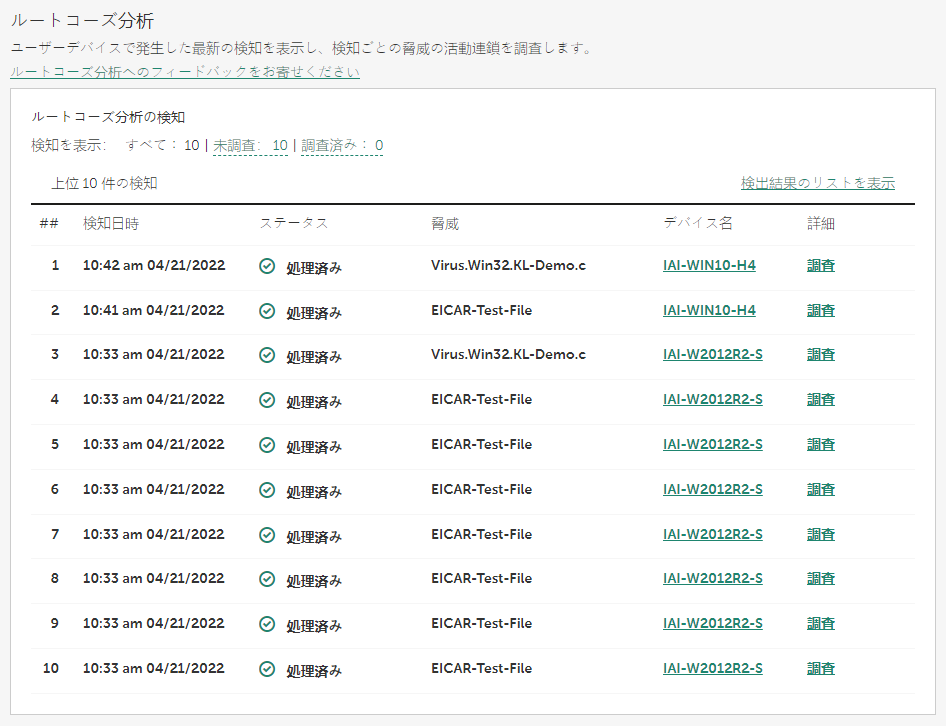Click Virus.Win32.KL-Demo.c threat in row 1
This screenshot has height=726, width=946.
[x=508, y=266]
